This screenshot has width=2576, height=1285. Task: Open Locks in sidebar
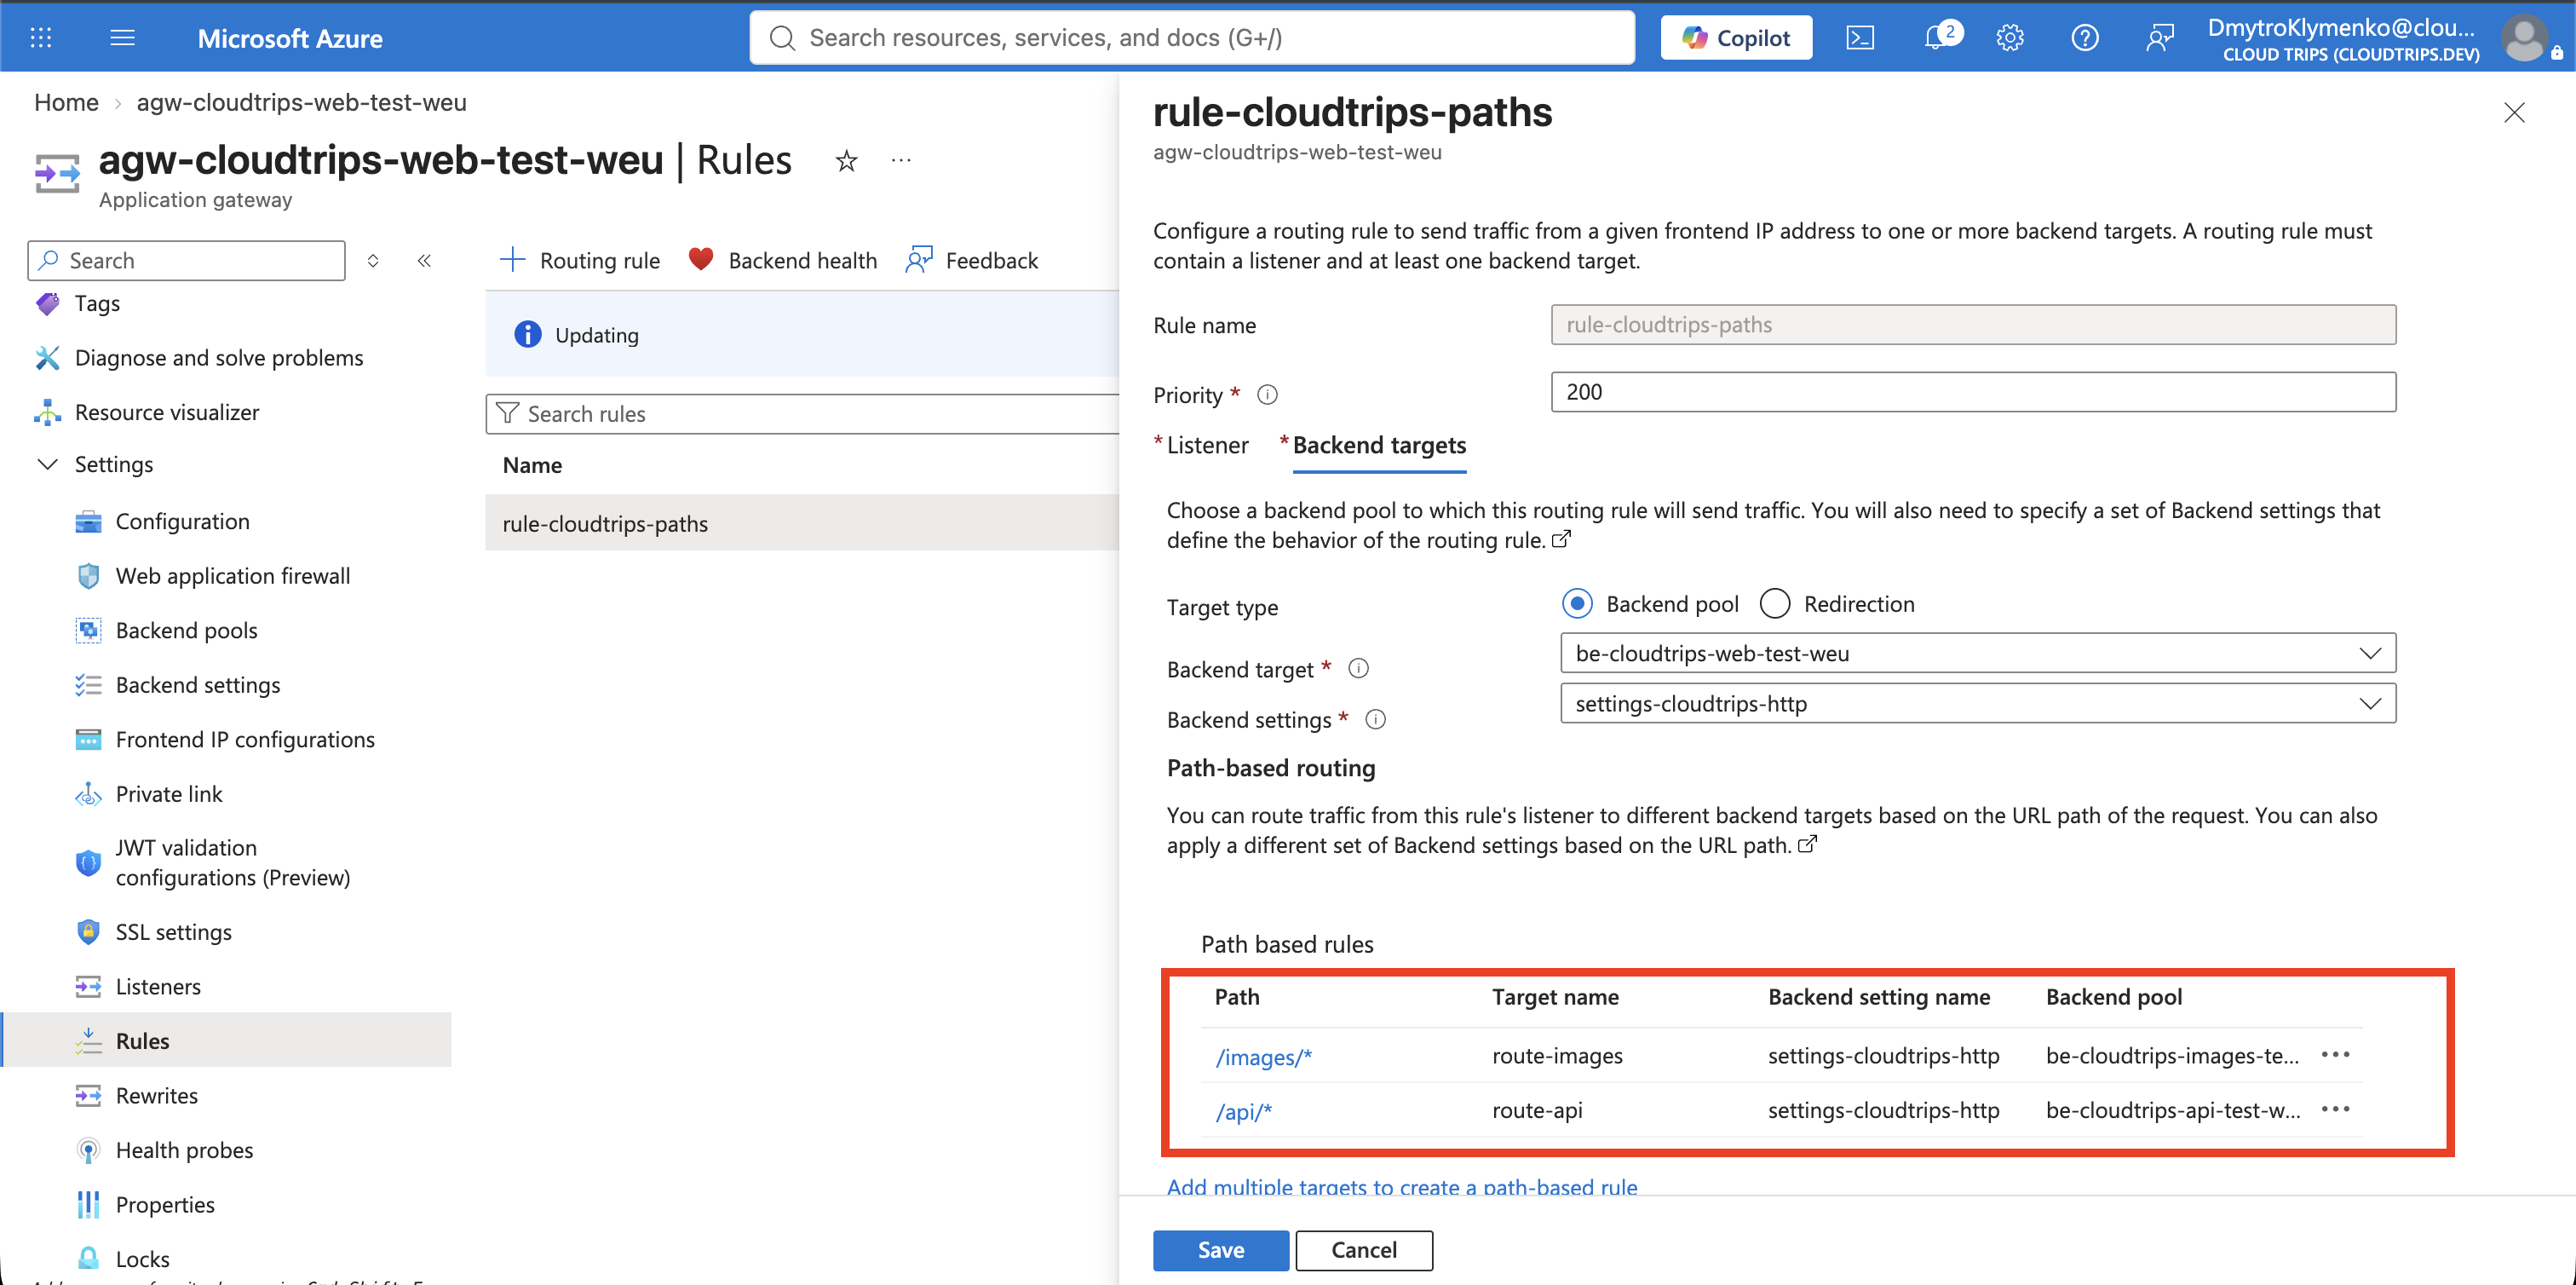click(142, 1259)
